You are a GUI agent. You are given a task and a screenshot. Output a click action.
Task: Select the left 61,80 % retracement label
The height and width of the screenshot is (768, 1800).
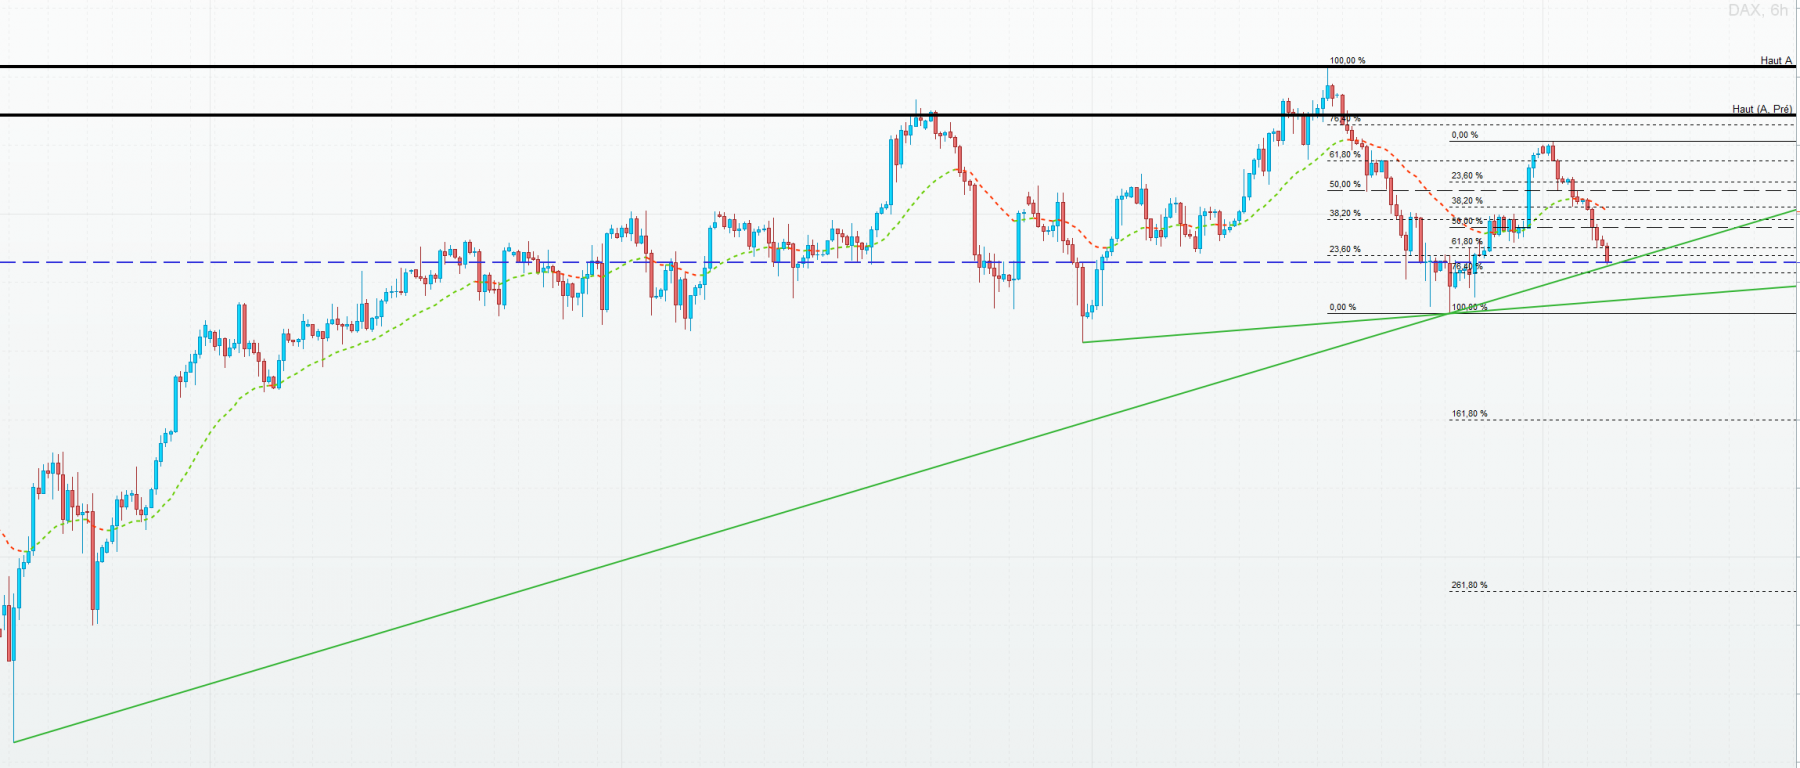[1345, 154]
